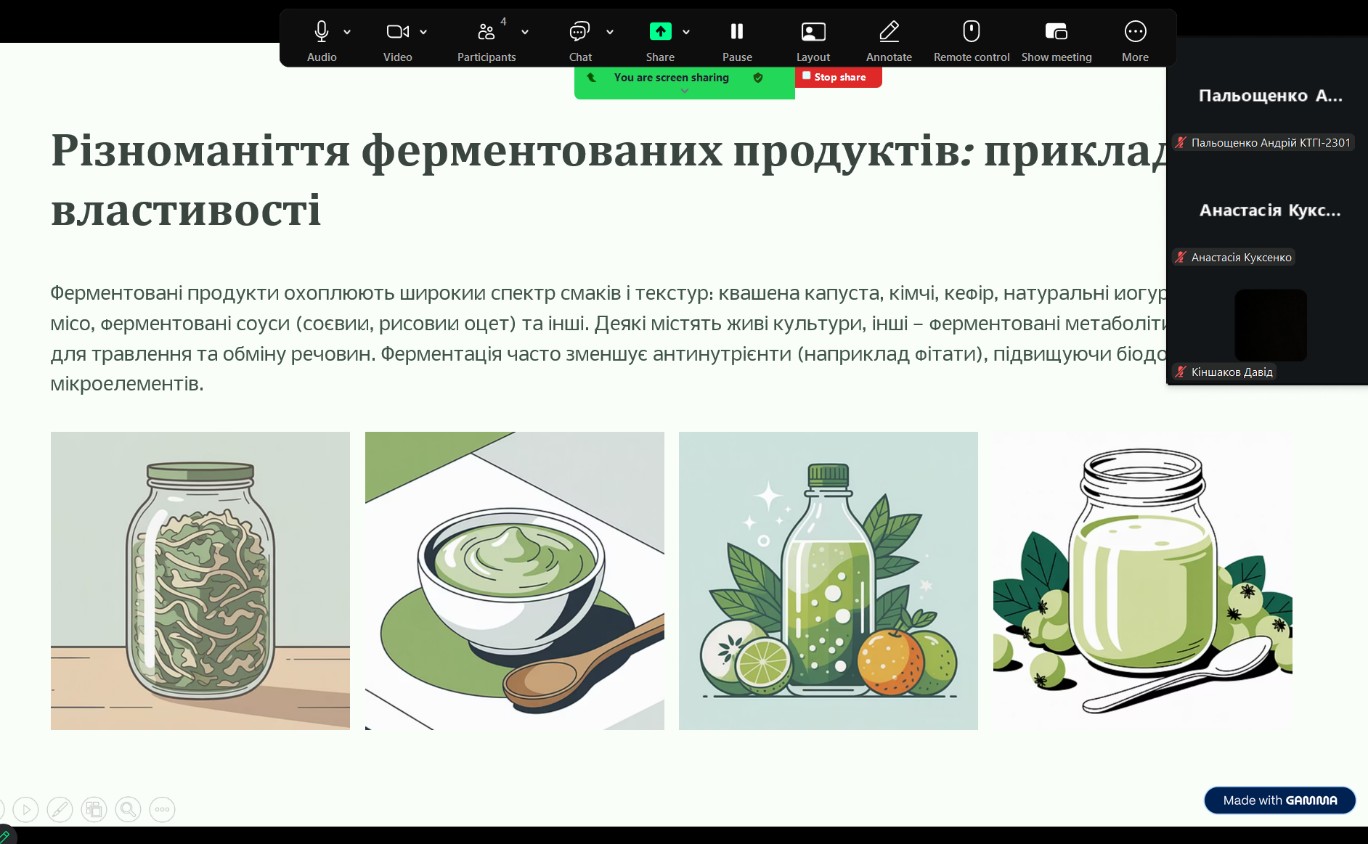Viewport: 1368px width, 844px height.
Task: Toggle the microphone Audio button
Action: click(321, 32)
